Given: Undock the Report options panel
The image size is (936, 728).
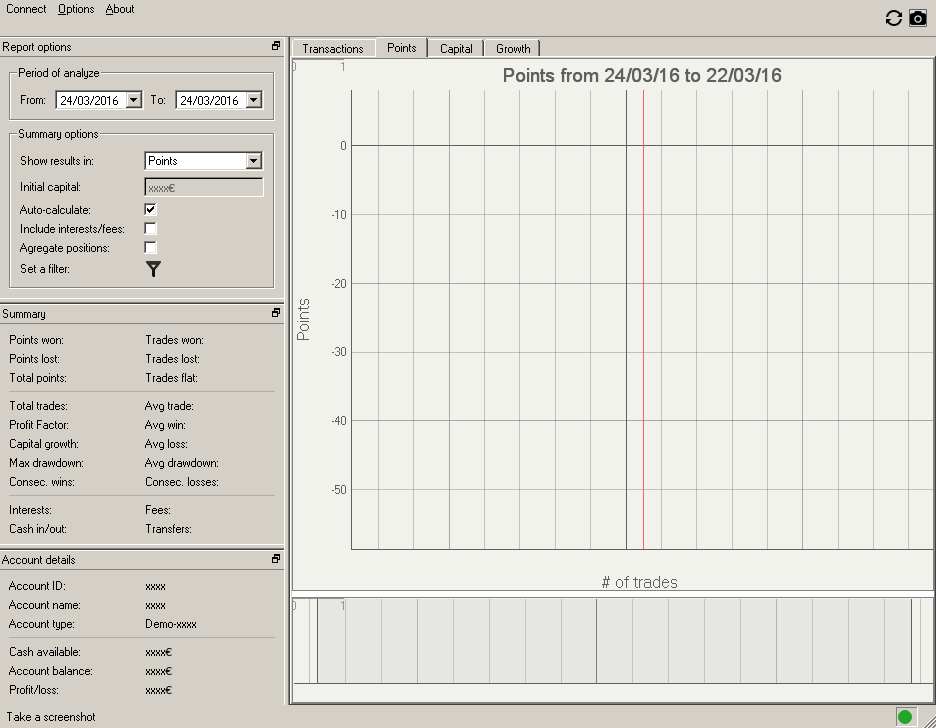Looking at the screenshot, I should click(x=276, y=46).
